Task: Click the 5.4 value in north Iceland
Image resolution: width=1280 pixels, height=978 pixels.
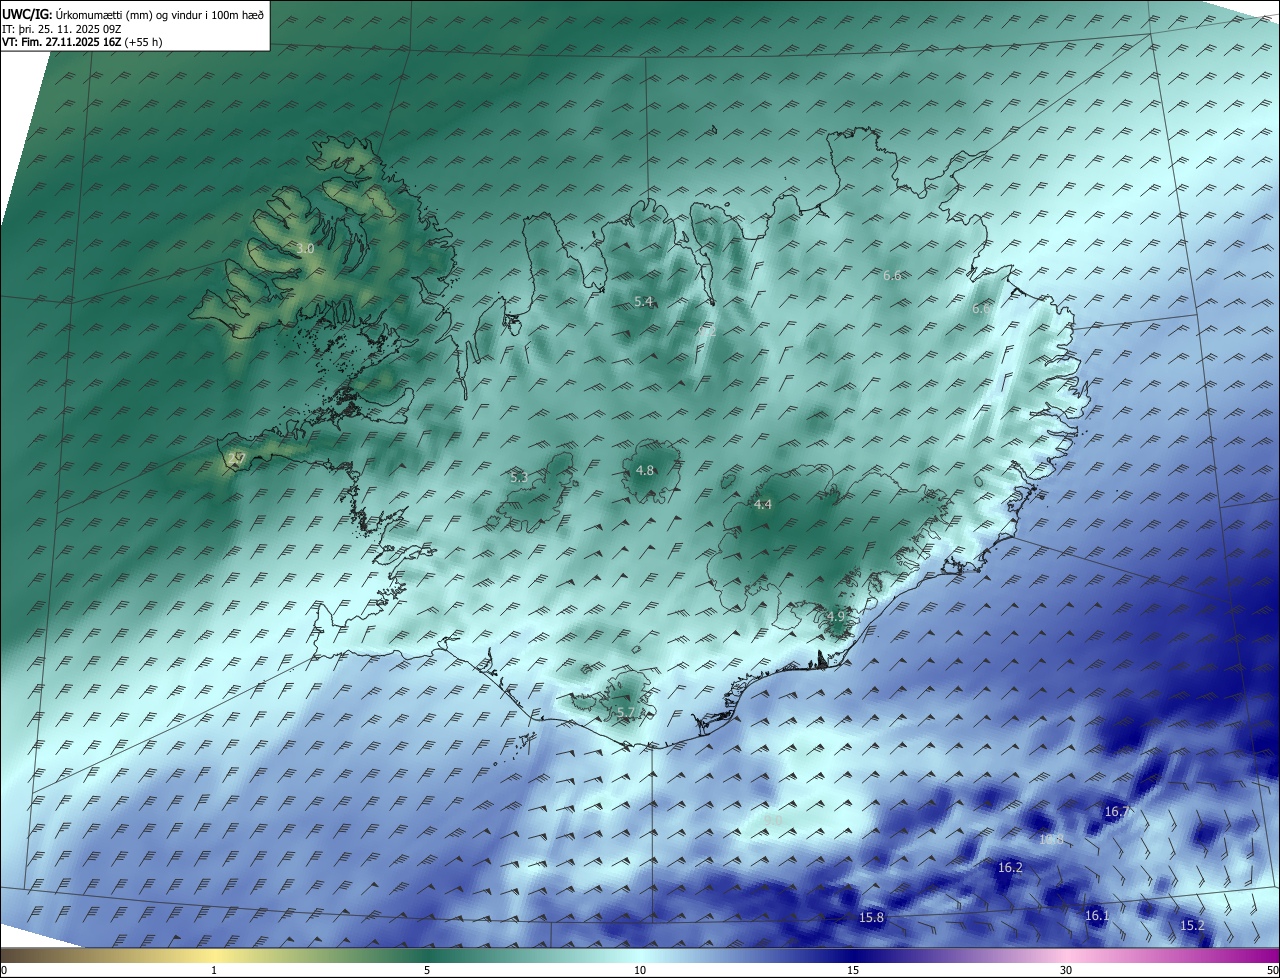Action: point(643,301)
